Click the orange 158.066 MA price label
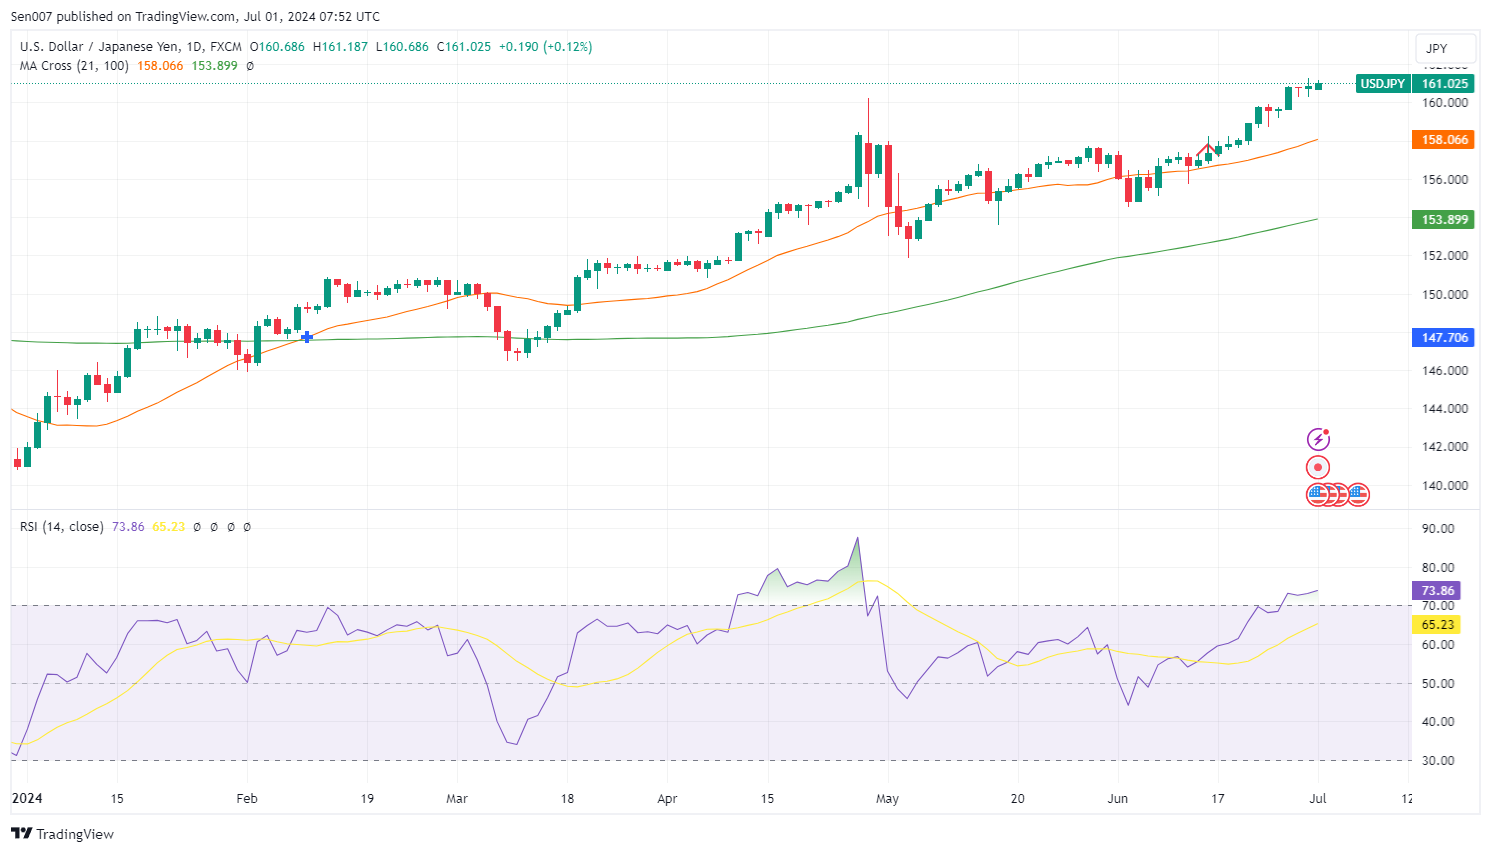This screenshot has width=1491, height=853. 1445,140
